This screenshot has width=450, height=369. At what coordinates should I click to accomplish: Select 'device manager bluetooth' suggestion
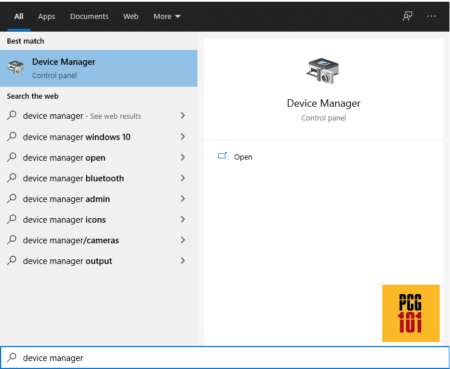(99, 178)
